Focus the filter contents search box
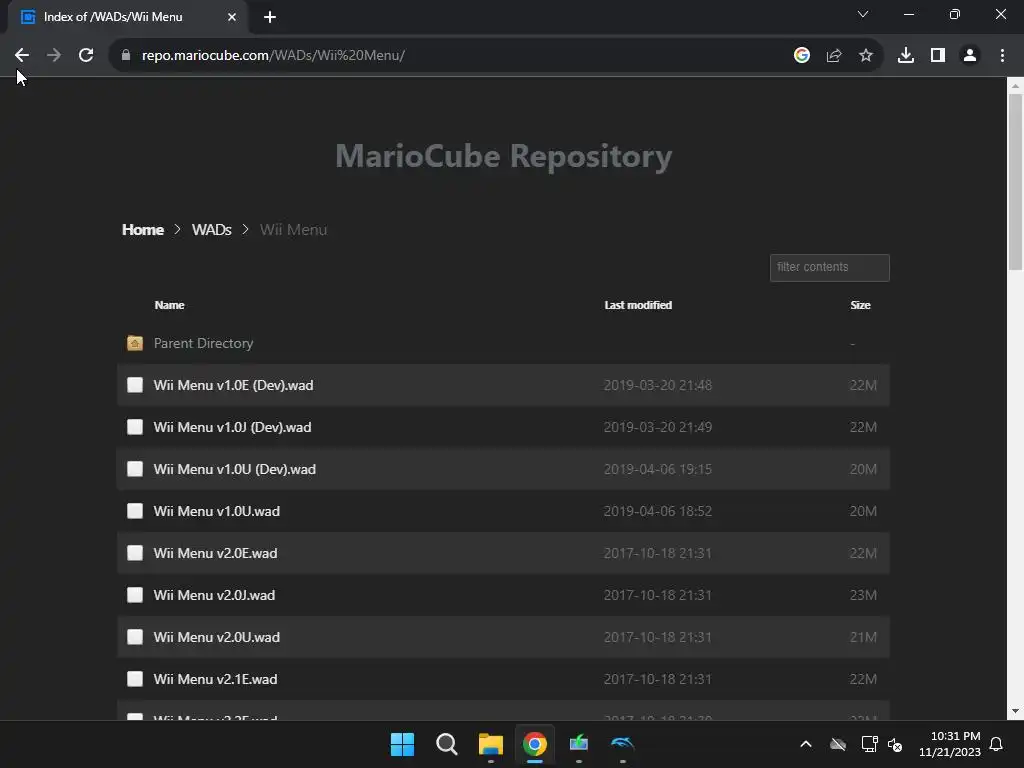 click(829, 268)
